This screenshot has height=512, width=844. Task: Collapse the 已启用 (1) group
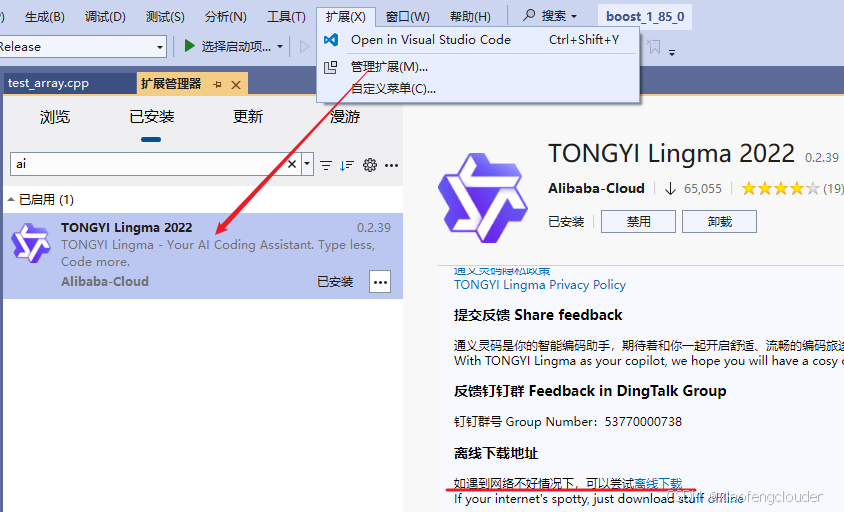point(11,200)
